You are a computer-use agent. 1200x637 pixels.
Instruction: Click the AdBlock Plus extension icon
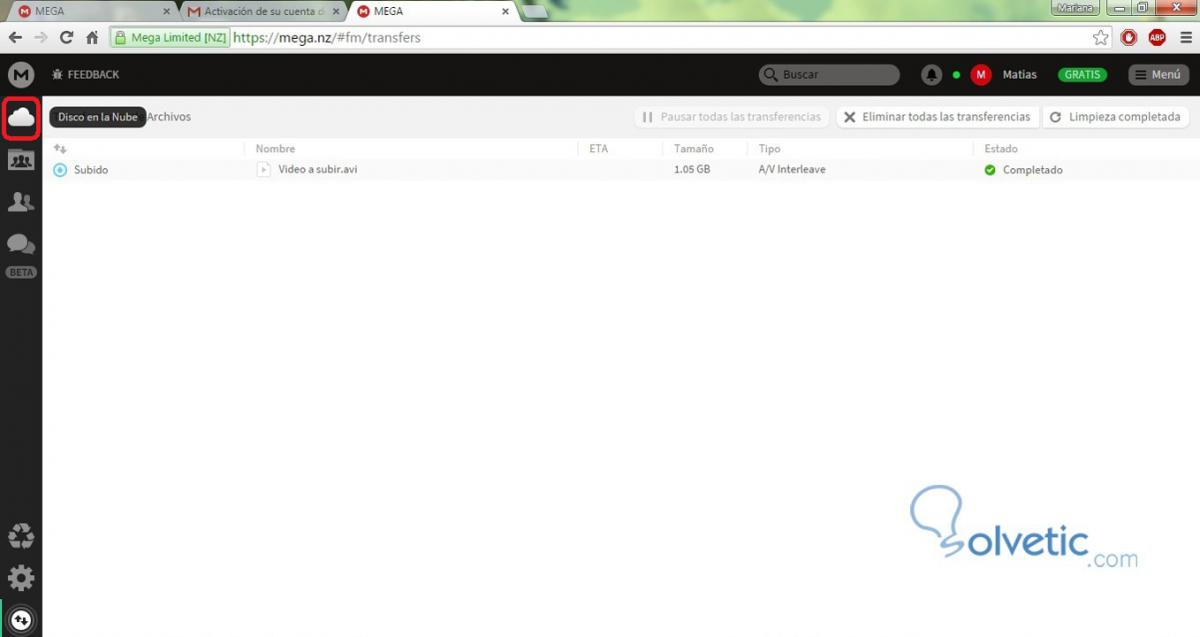point(1157,38)
